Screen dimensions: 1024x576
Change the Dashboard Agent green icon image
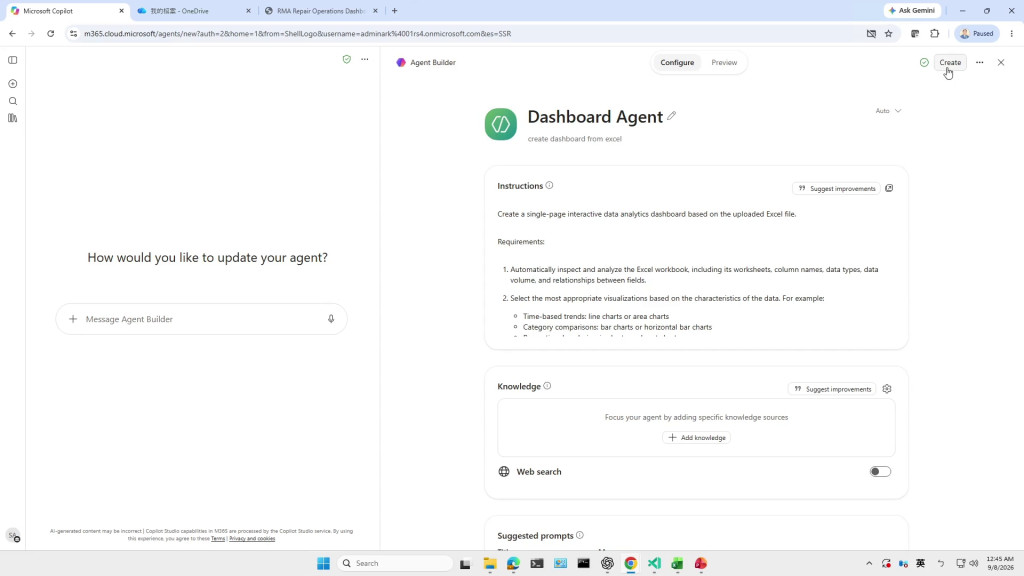[501, 124]
